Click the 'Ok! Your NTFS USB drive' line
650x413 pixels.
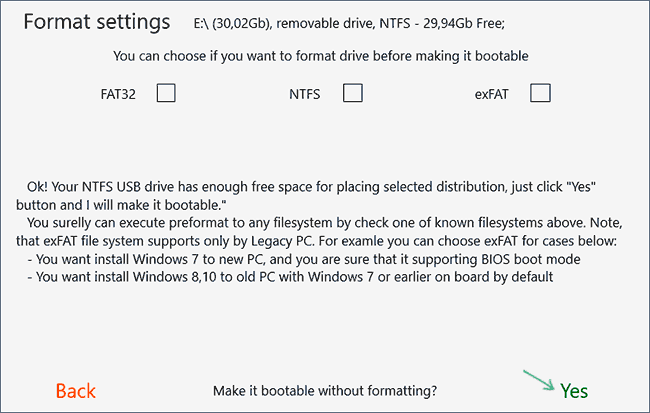311,187
